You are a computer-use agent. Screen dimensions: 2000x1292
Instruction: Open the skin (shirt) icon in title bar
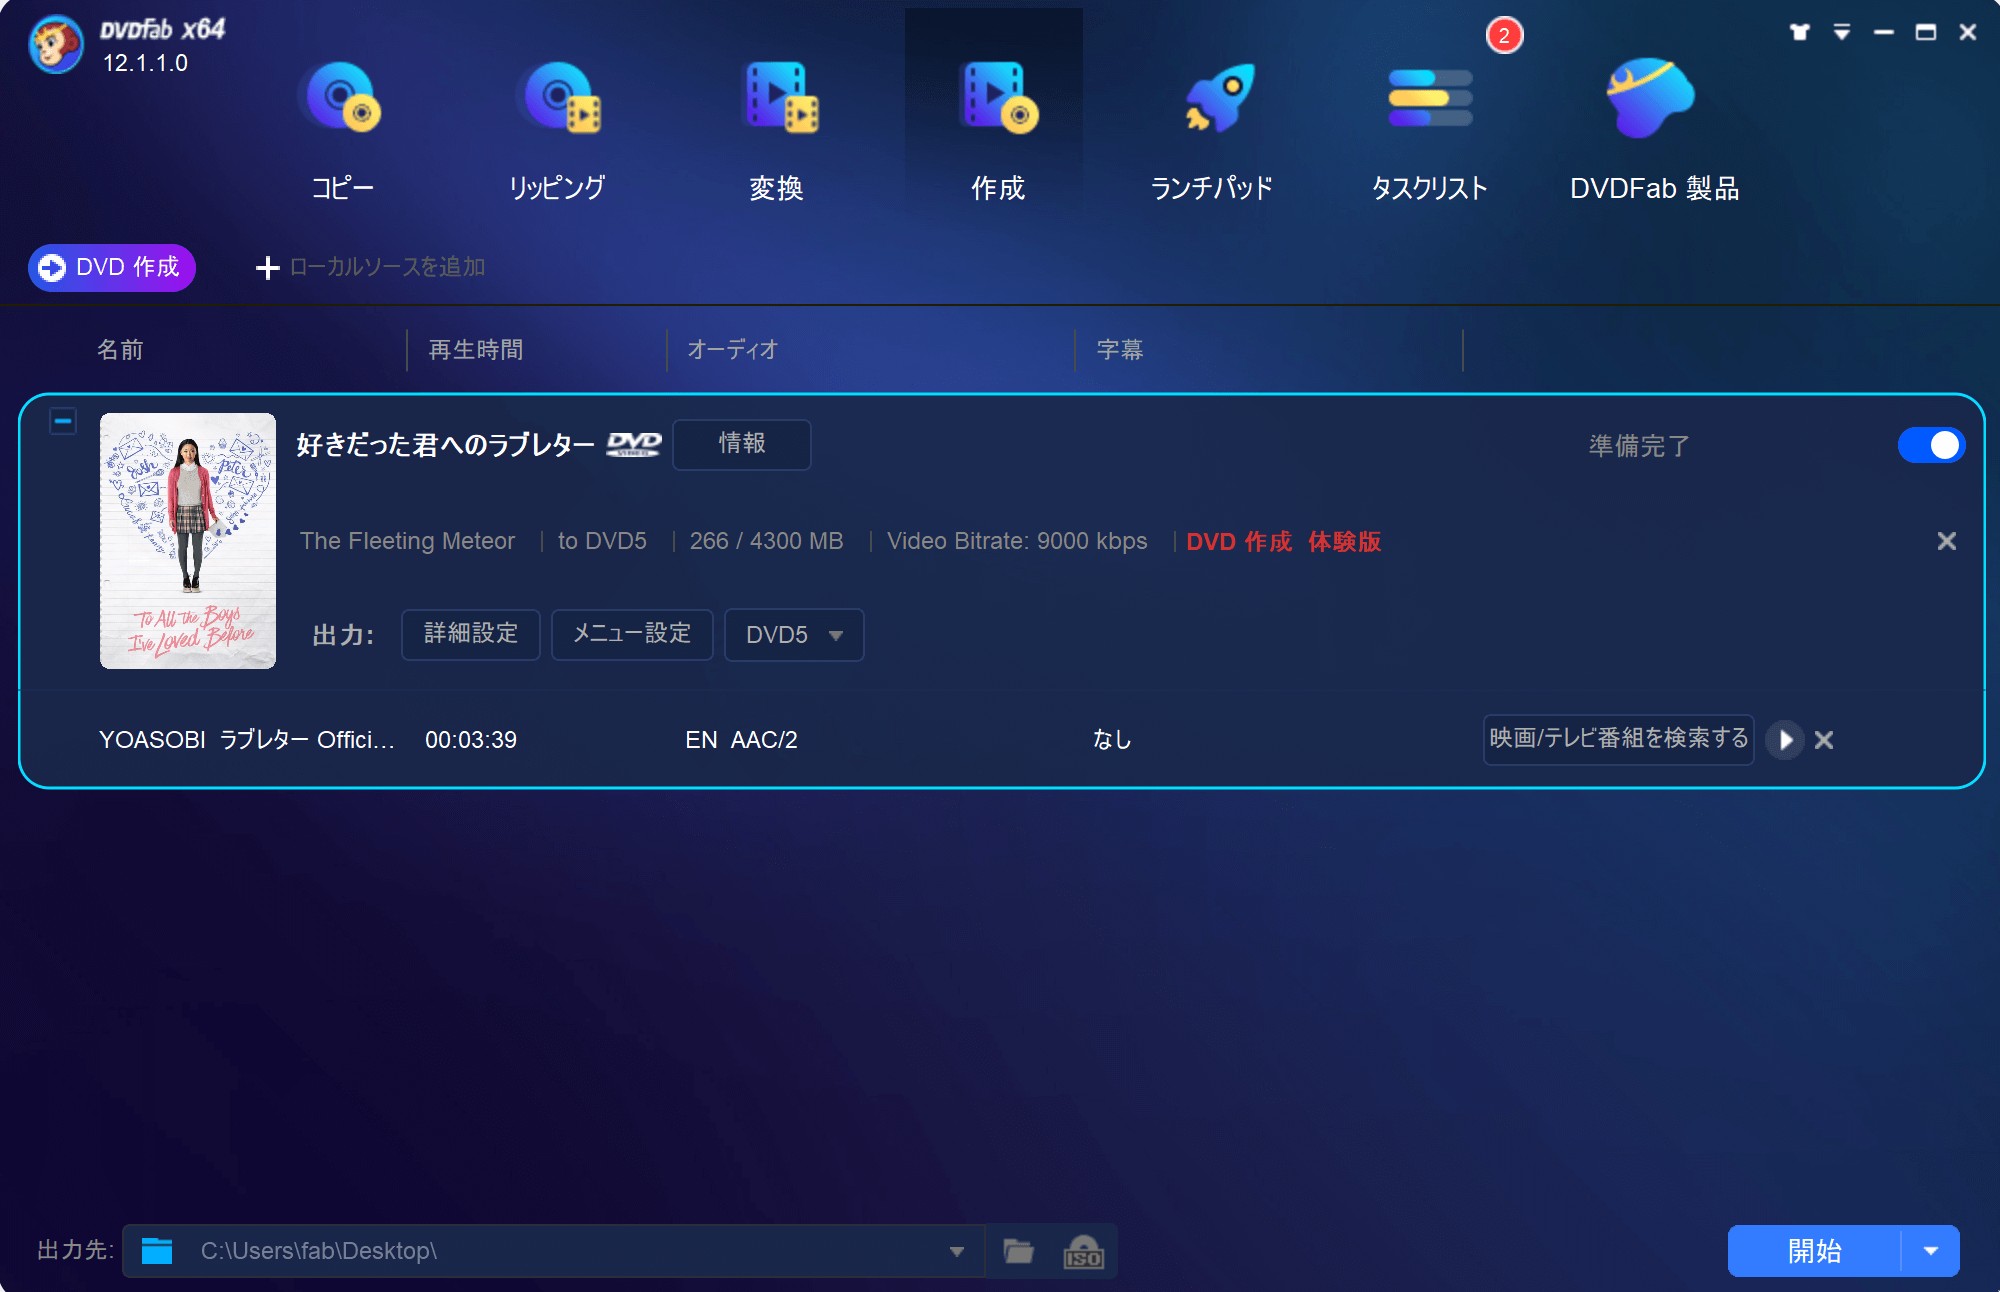(1800, 32)
